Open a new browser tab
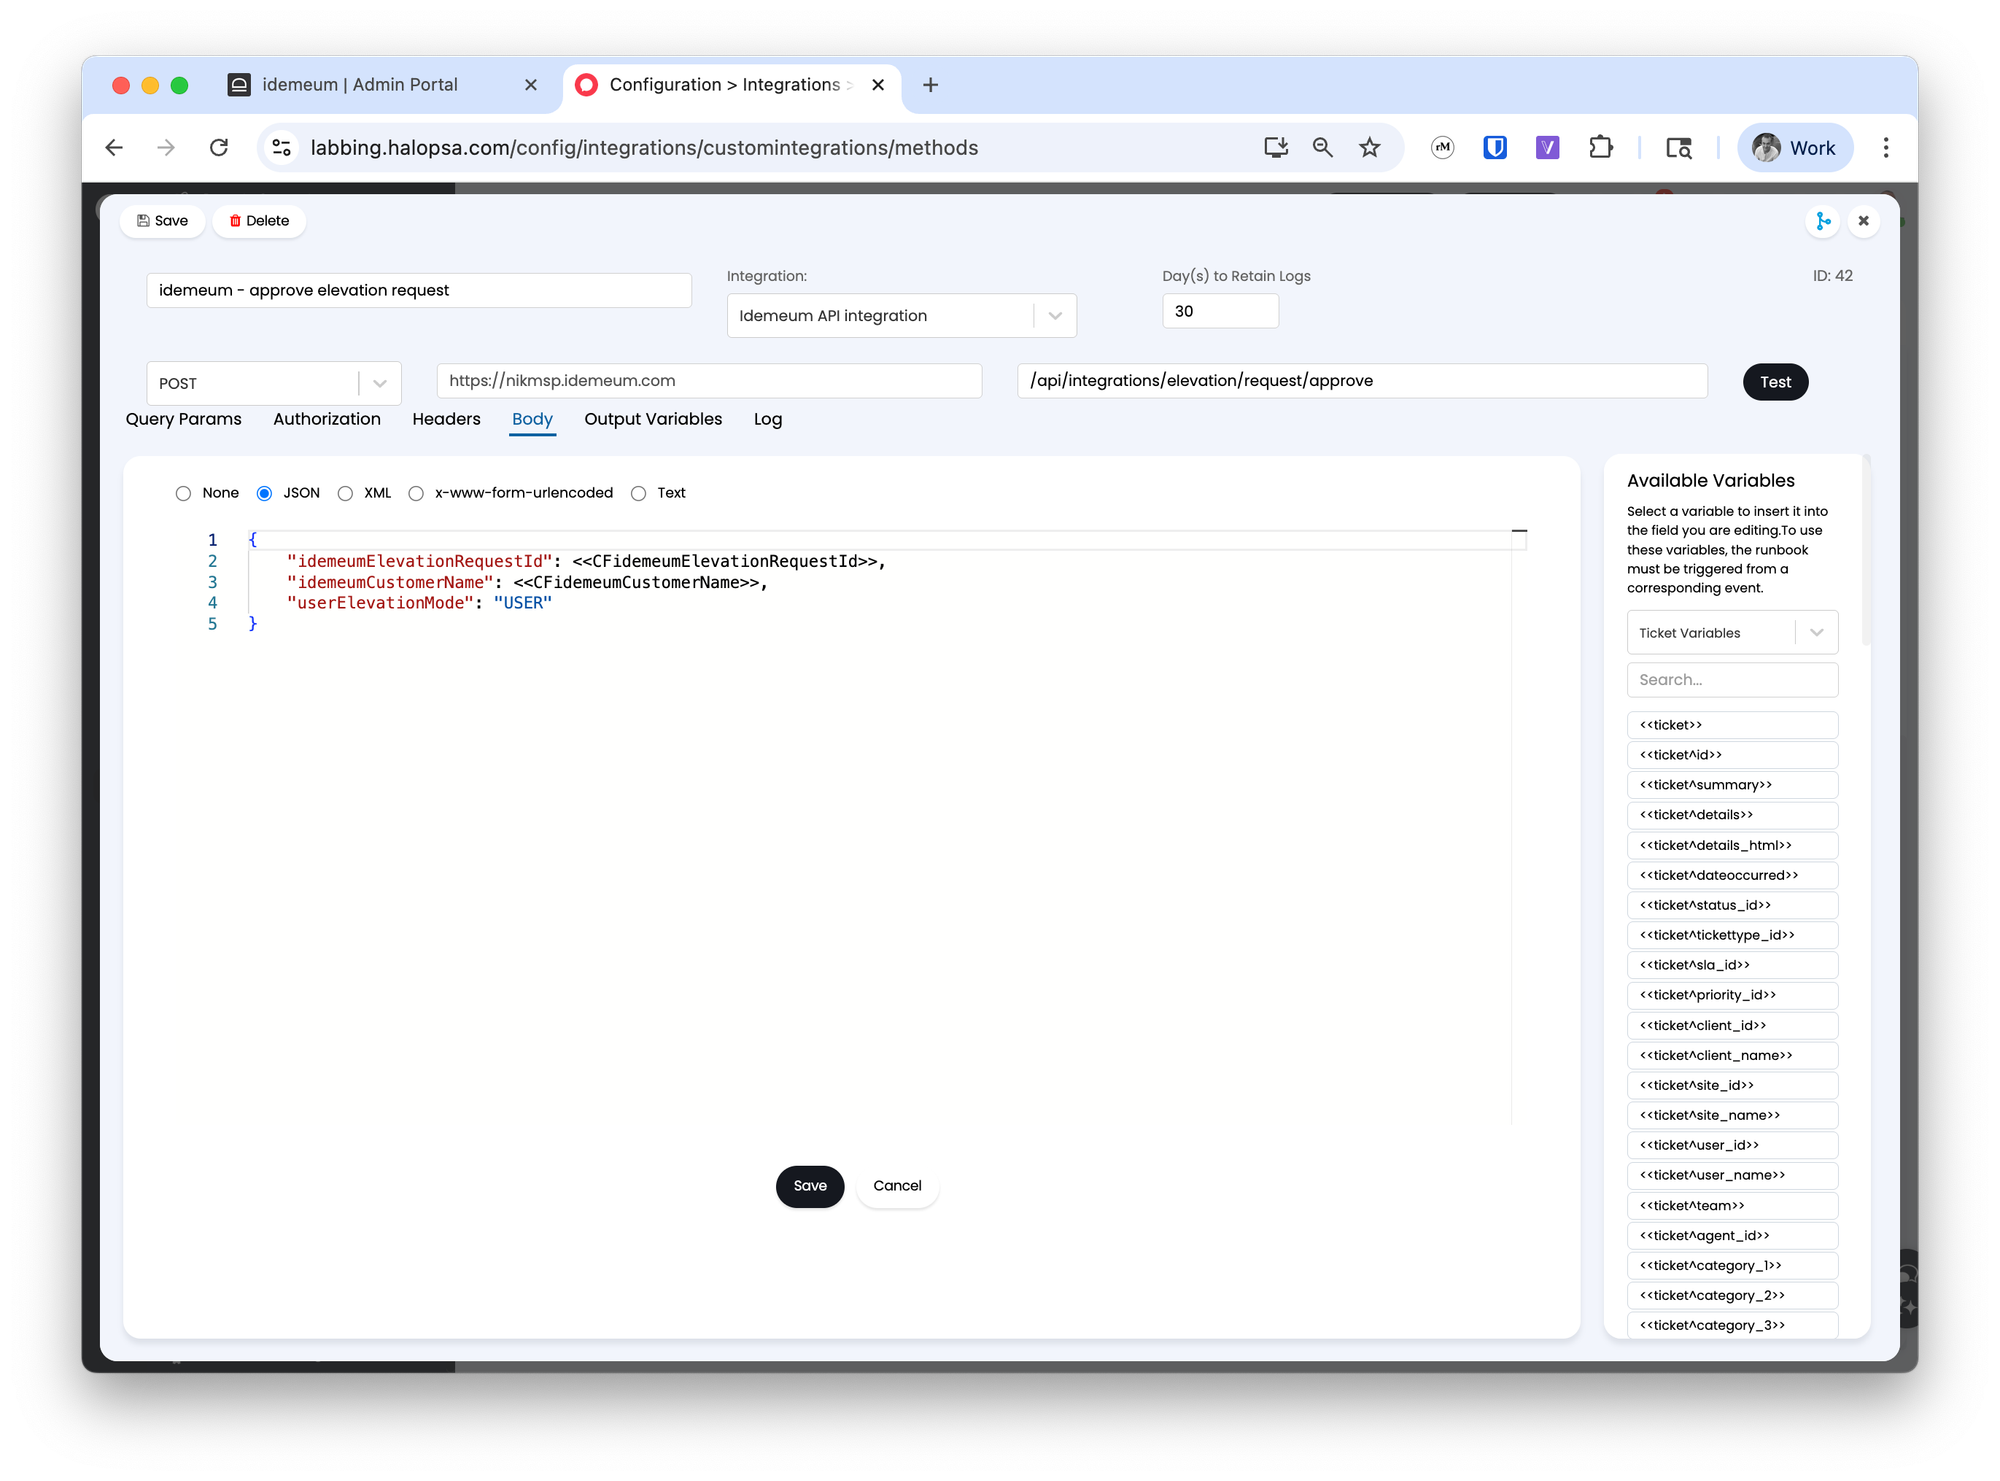This screenshot has width=2000, height=1481. tap(930, 85)
